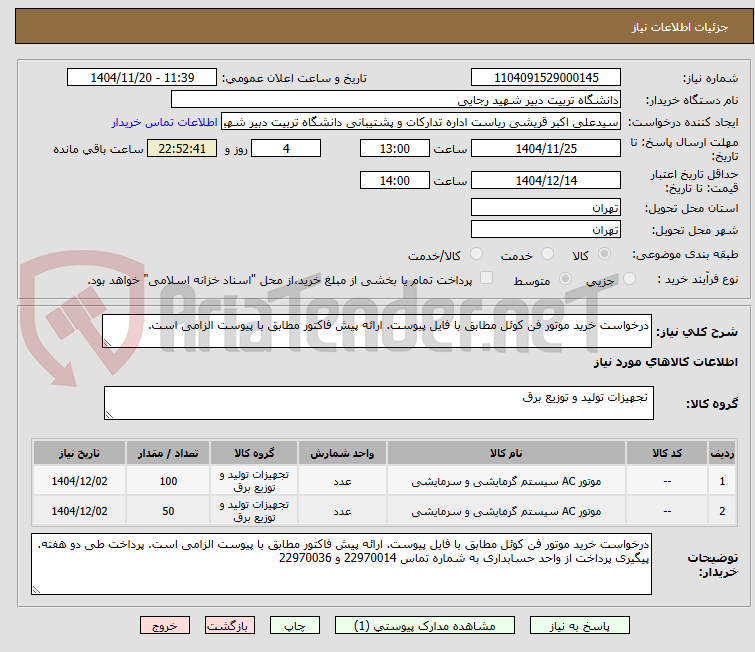Click row 2 product name cell
Viewport: 755px width, 652px height.
(x=506, y=510)
